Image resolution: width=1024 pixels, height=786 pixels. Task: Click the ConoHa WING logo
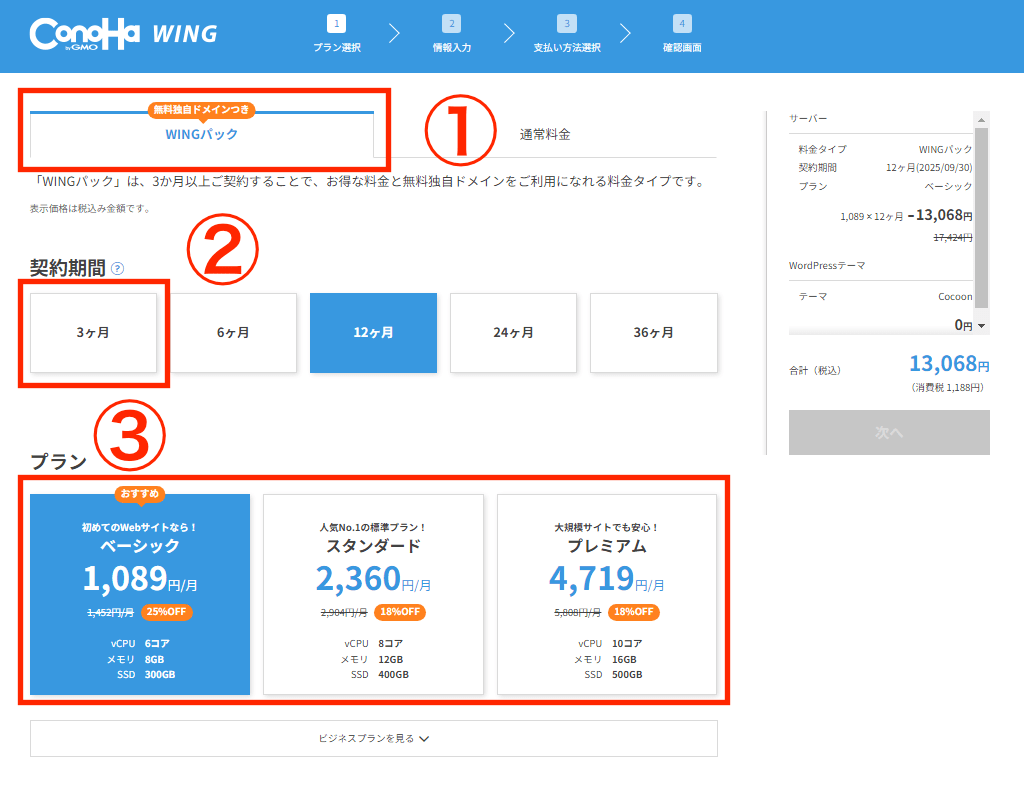pos(123,34)
